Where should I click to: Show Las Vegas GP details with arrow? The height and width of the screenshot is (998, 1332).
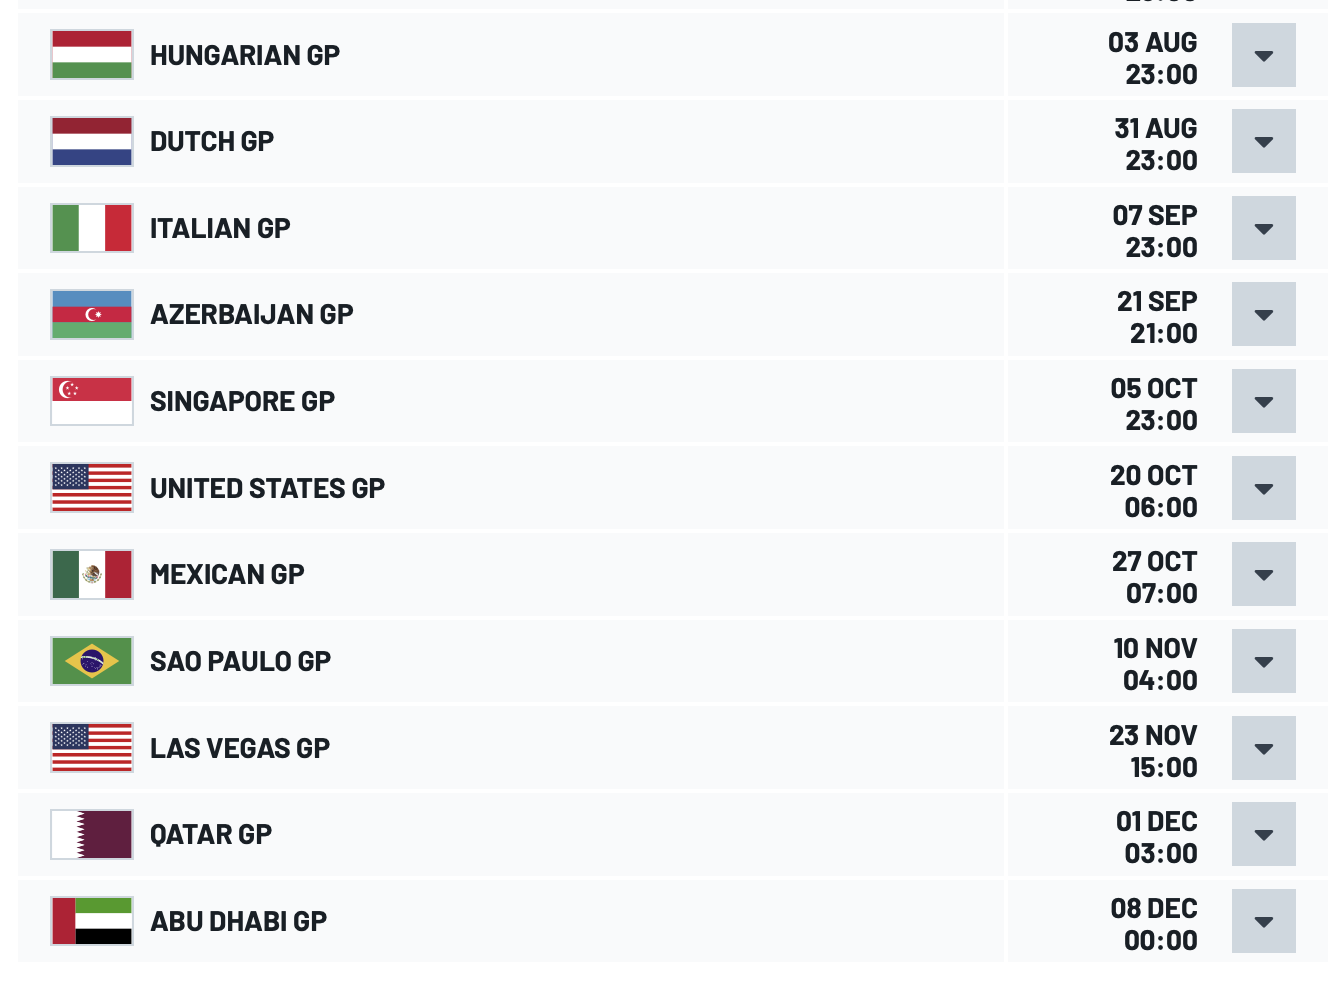pyautogui.click(x=1264, y=748)
